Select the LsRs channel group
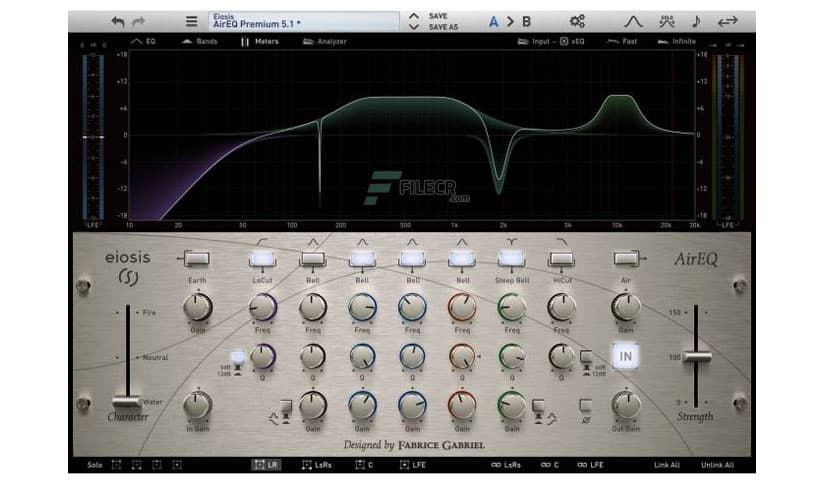This screenshot has height=484, width=836. point(317,465)
